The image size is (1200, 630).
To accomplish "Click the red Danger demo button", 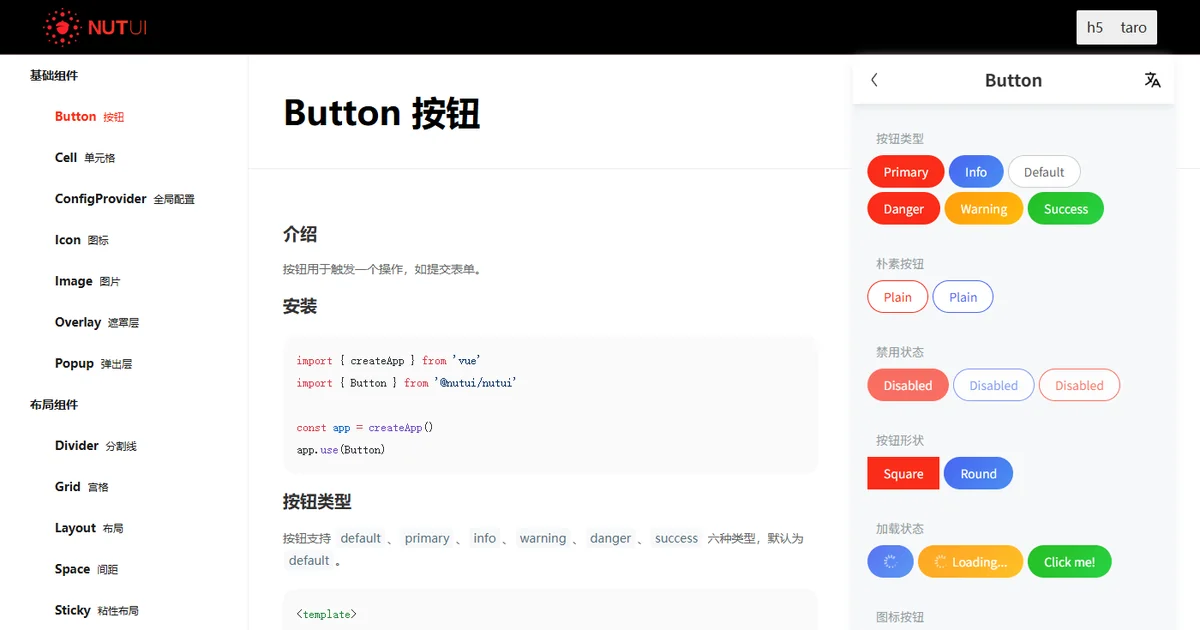I will pos(904,209).
